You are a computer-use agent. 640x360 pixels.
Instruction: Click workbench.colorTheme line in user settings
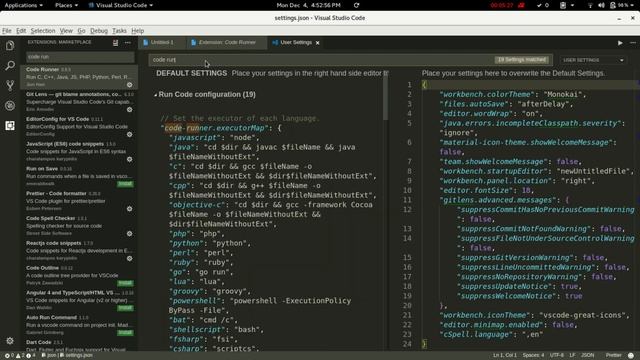tap(513, 94)
